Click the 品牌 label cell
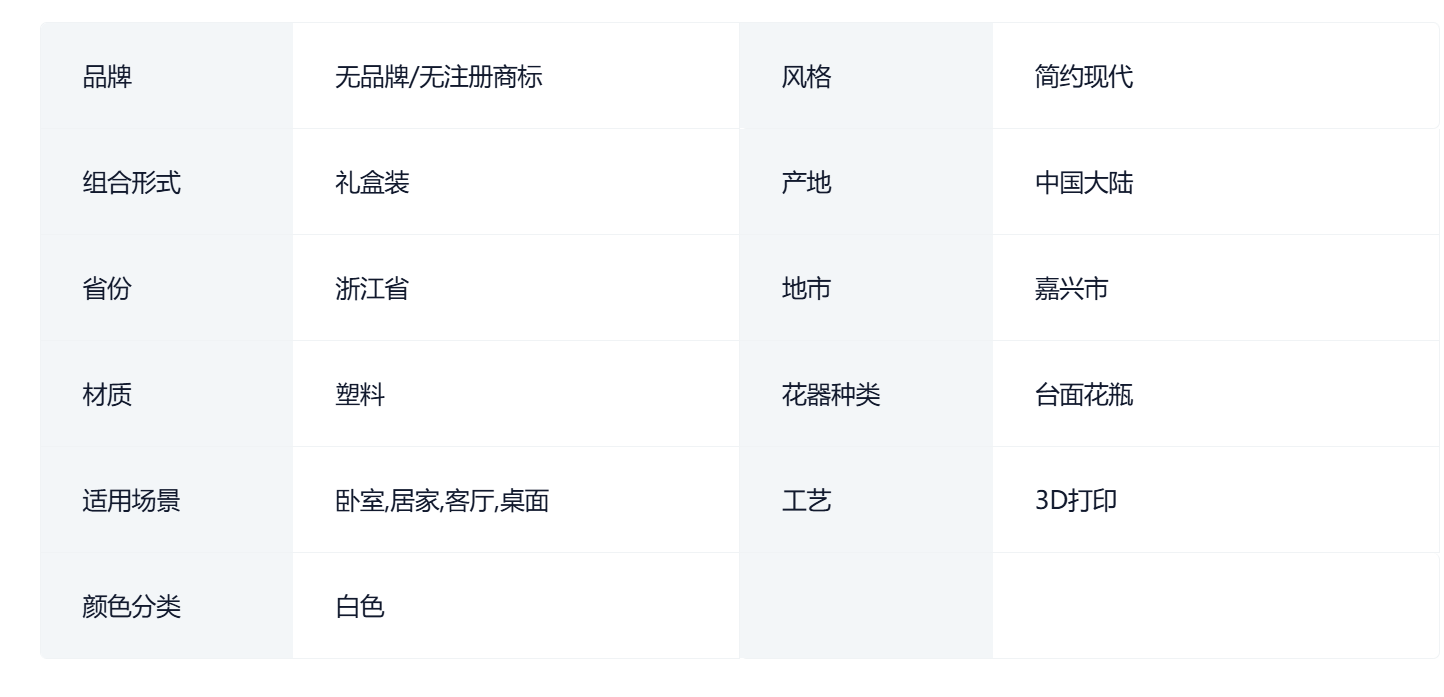 [166, 76]
